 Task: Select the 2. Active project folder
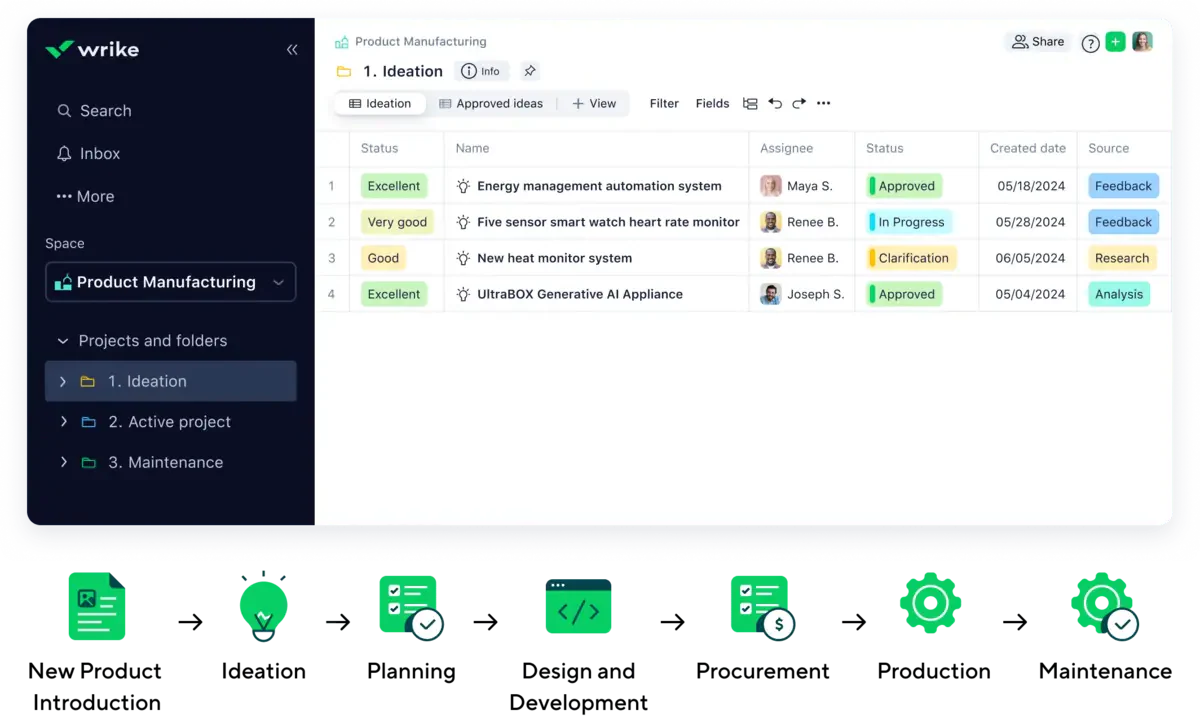pos(170,422)
